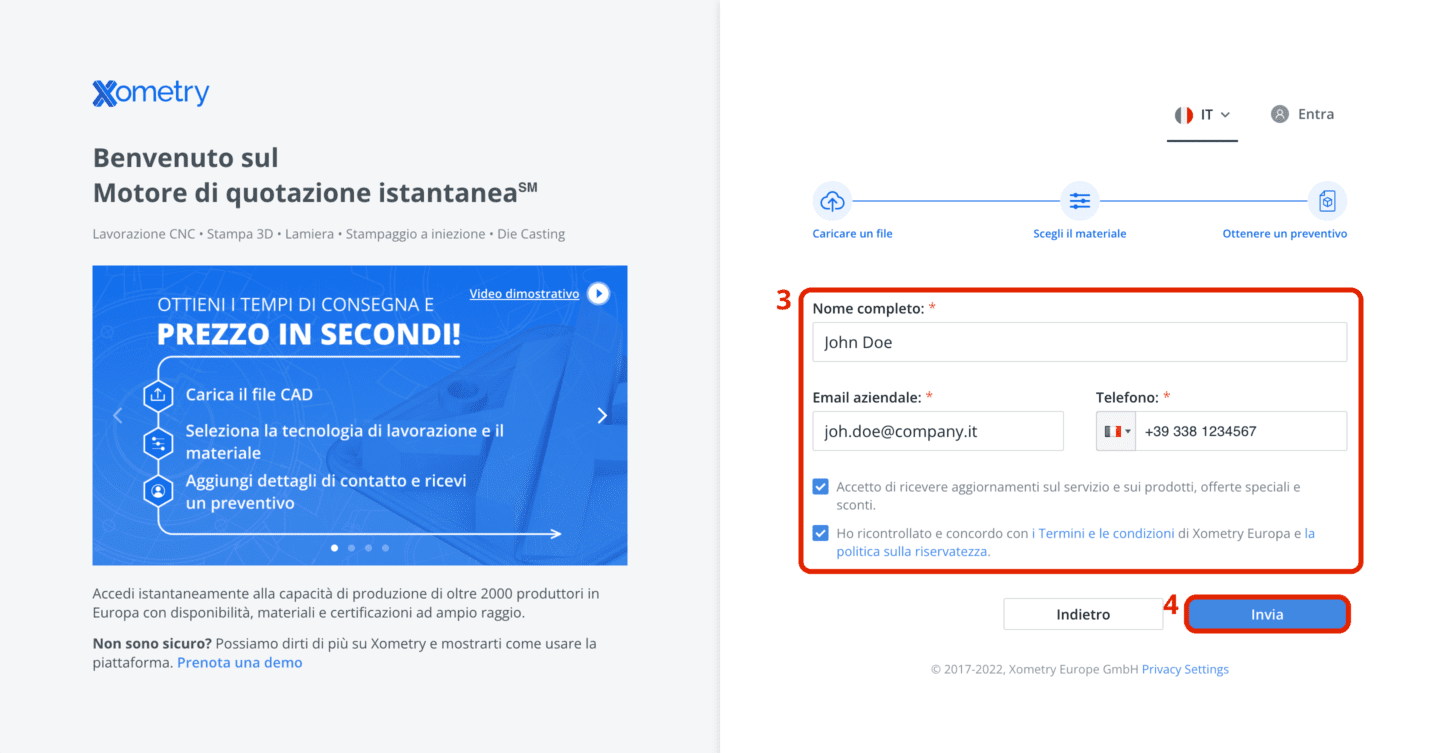Image resolution: width=1440 pixels, height=753 pixels.
Task: Play the Video dimostrativo icon
Action: click(x=598, y=294)
